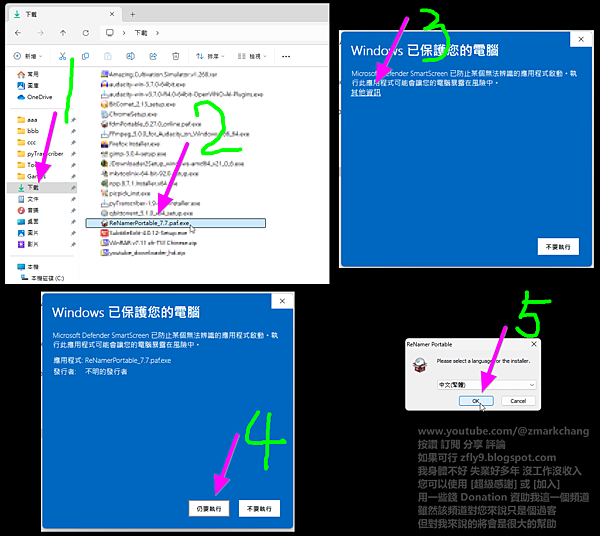Close the ReNamer Portable language dialog
This screenshot has height=536, width=600.
click(534, 344)
